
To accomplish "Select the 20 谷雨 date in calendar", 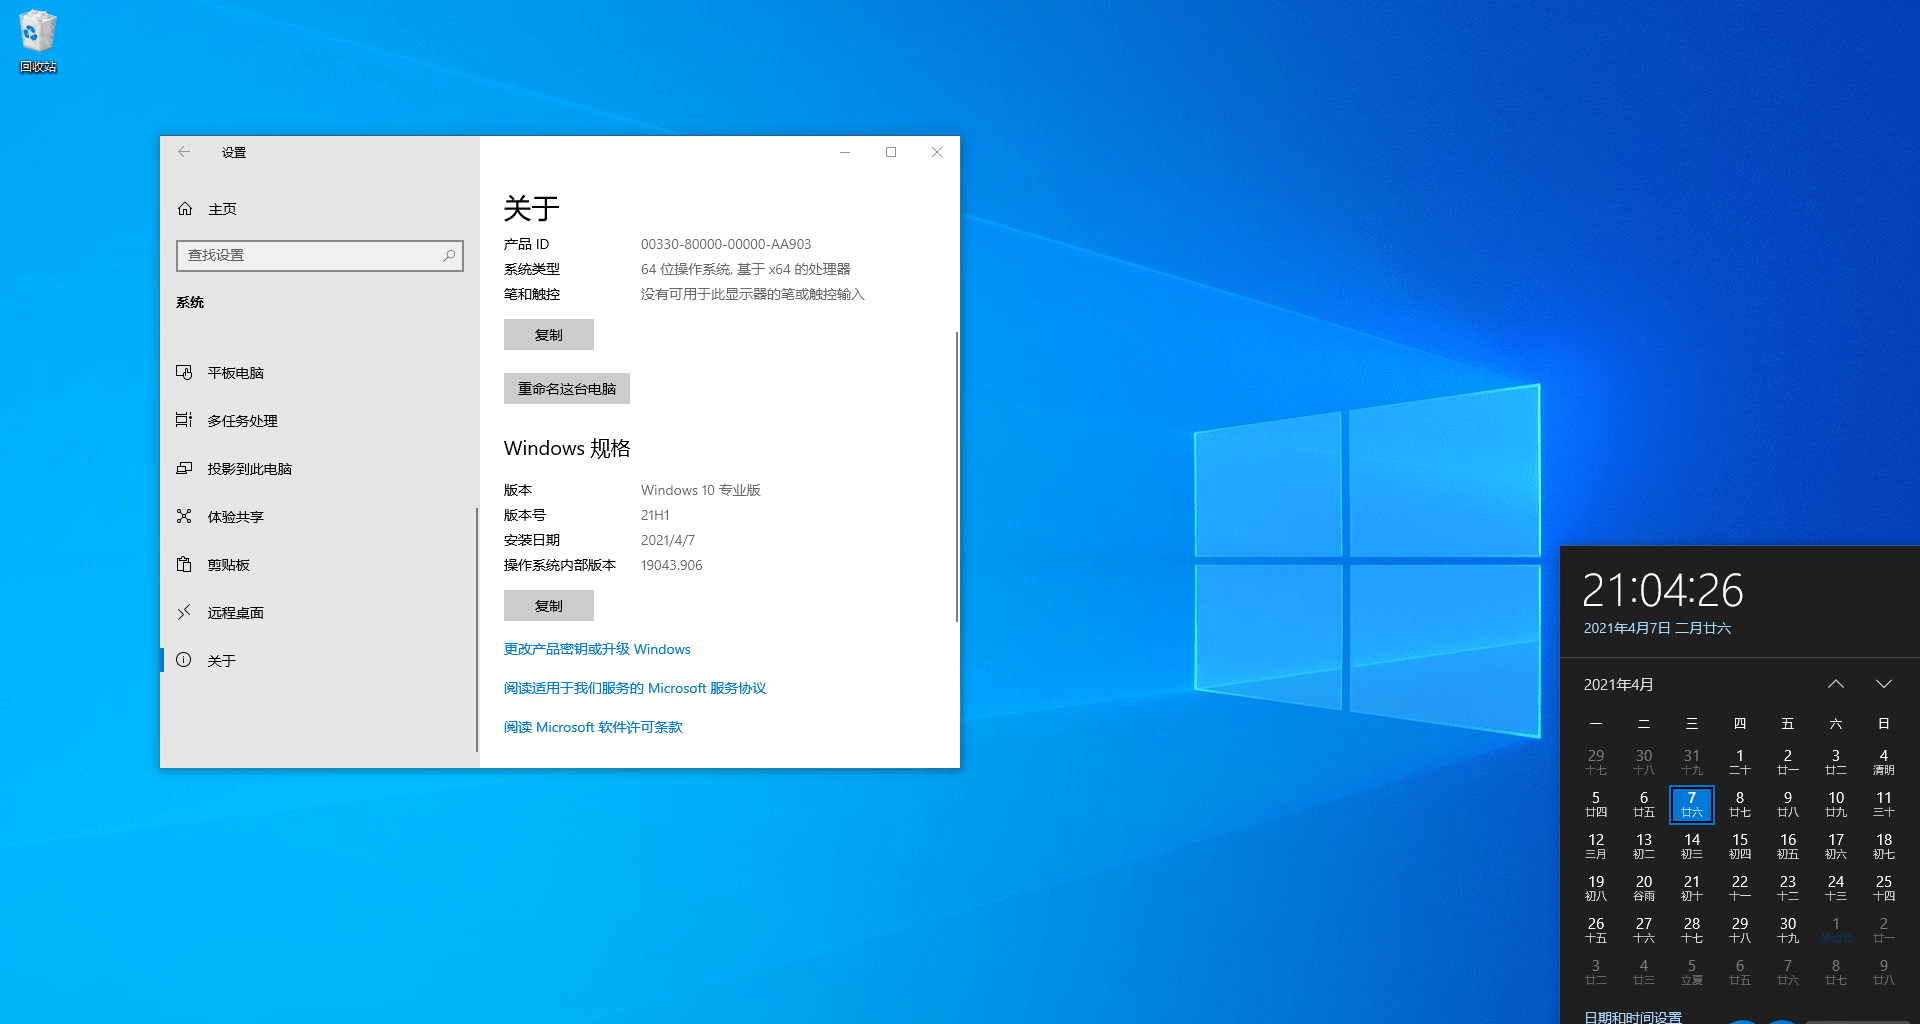I will click(1644, 888).
